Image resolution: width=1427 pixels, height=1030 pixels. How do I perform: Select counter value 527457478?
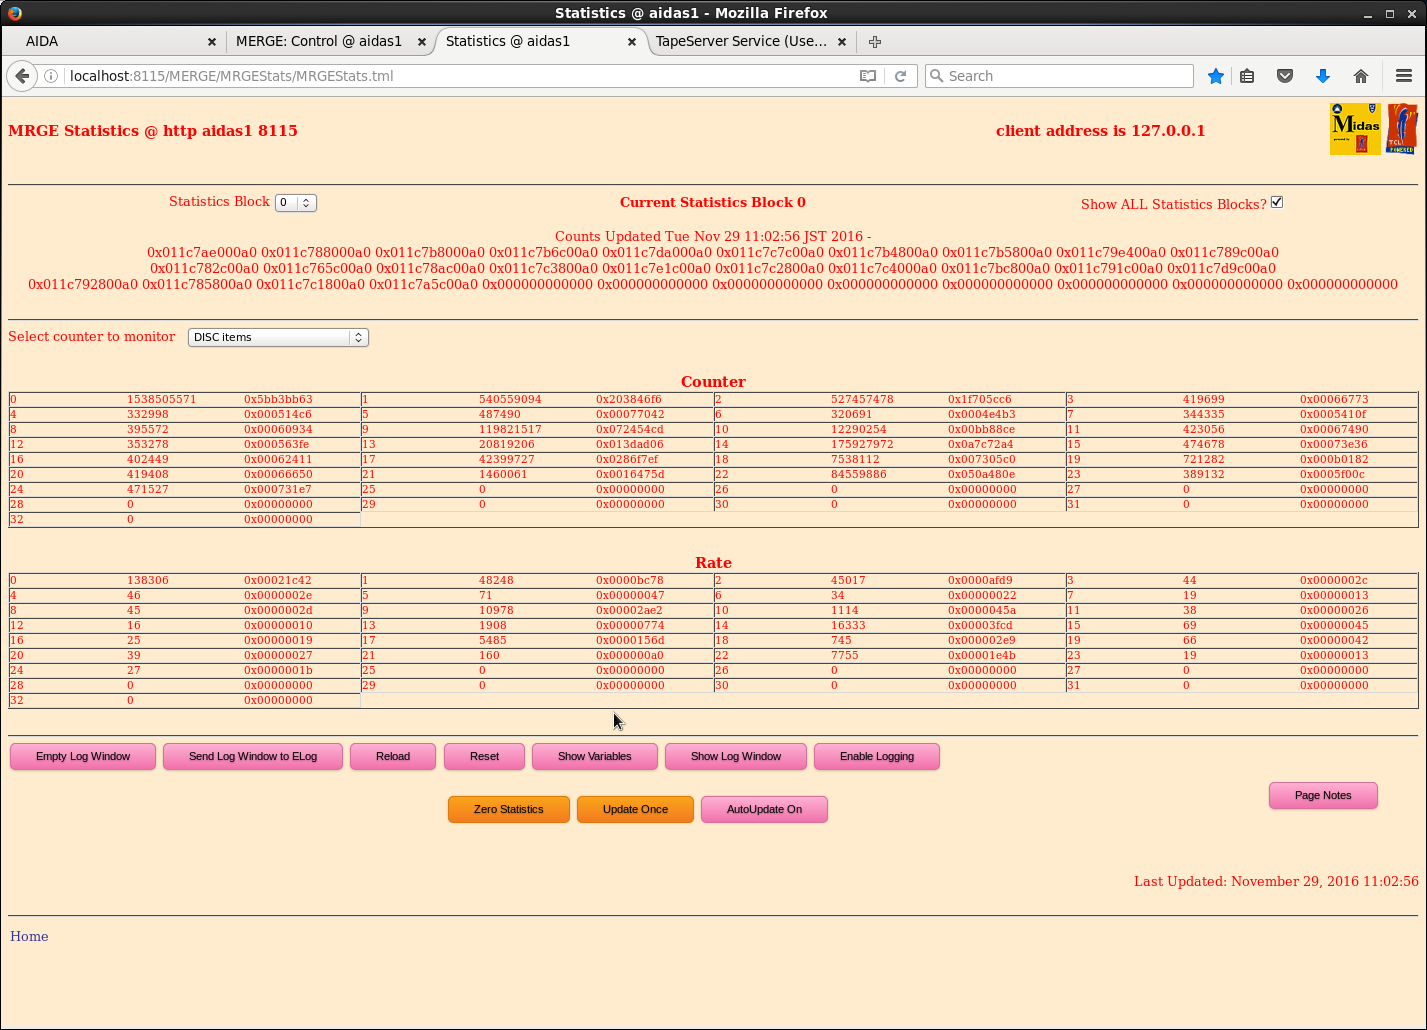tap(862, 399)
